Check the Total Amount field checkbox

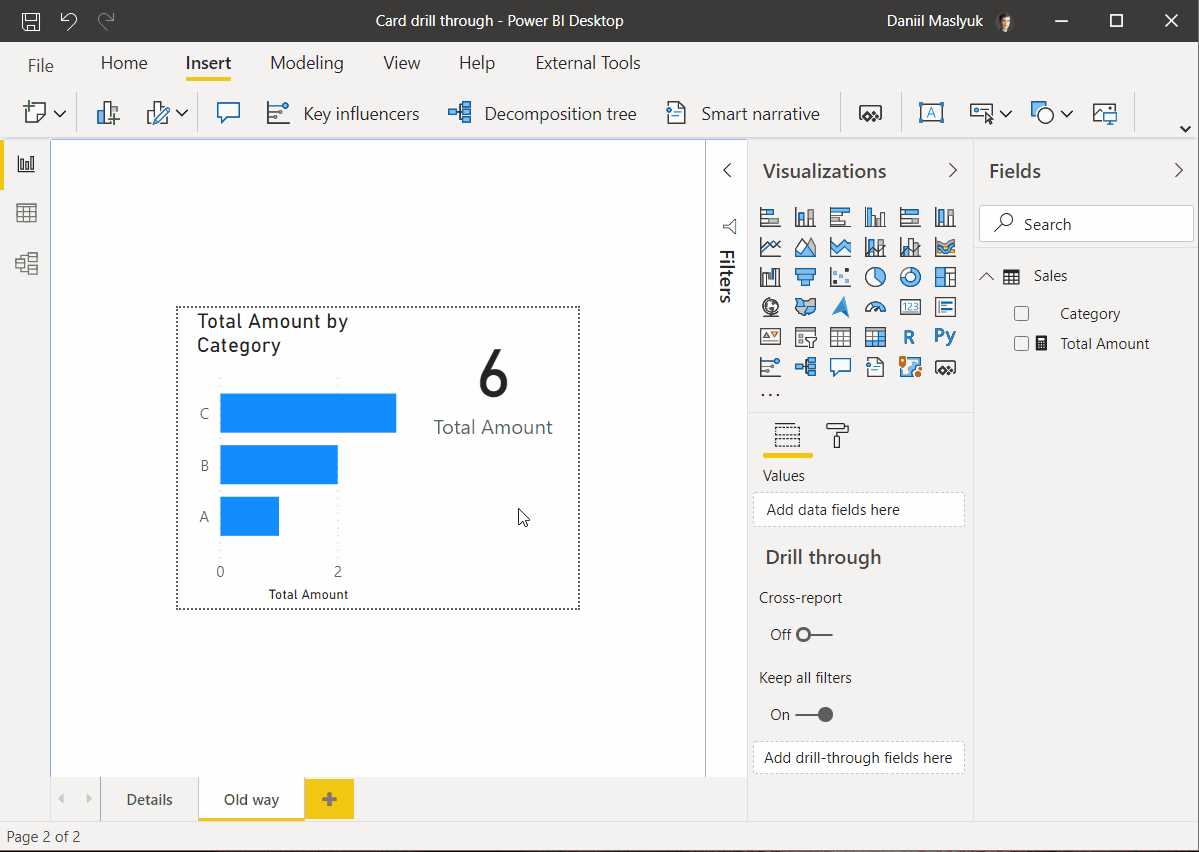(1021, 343)
